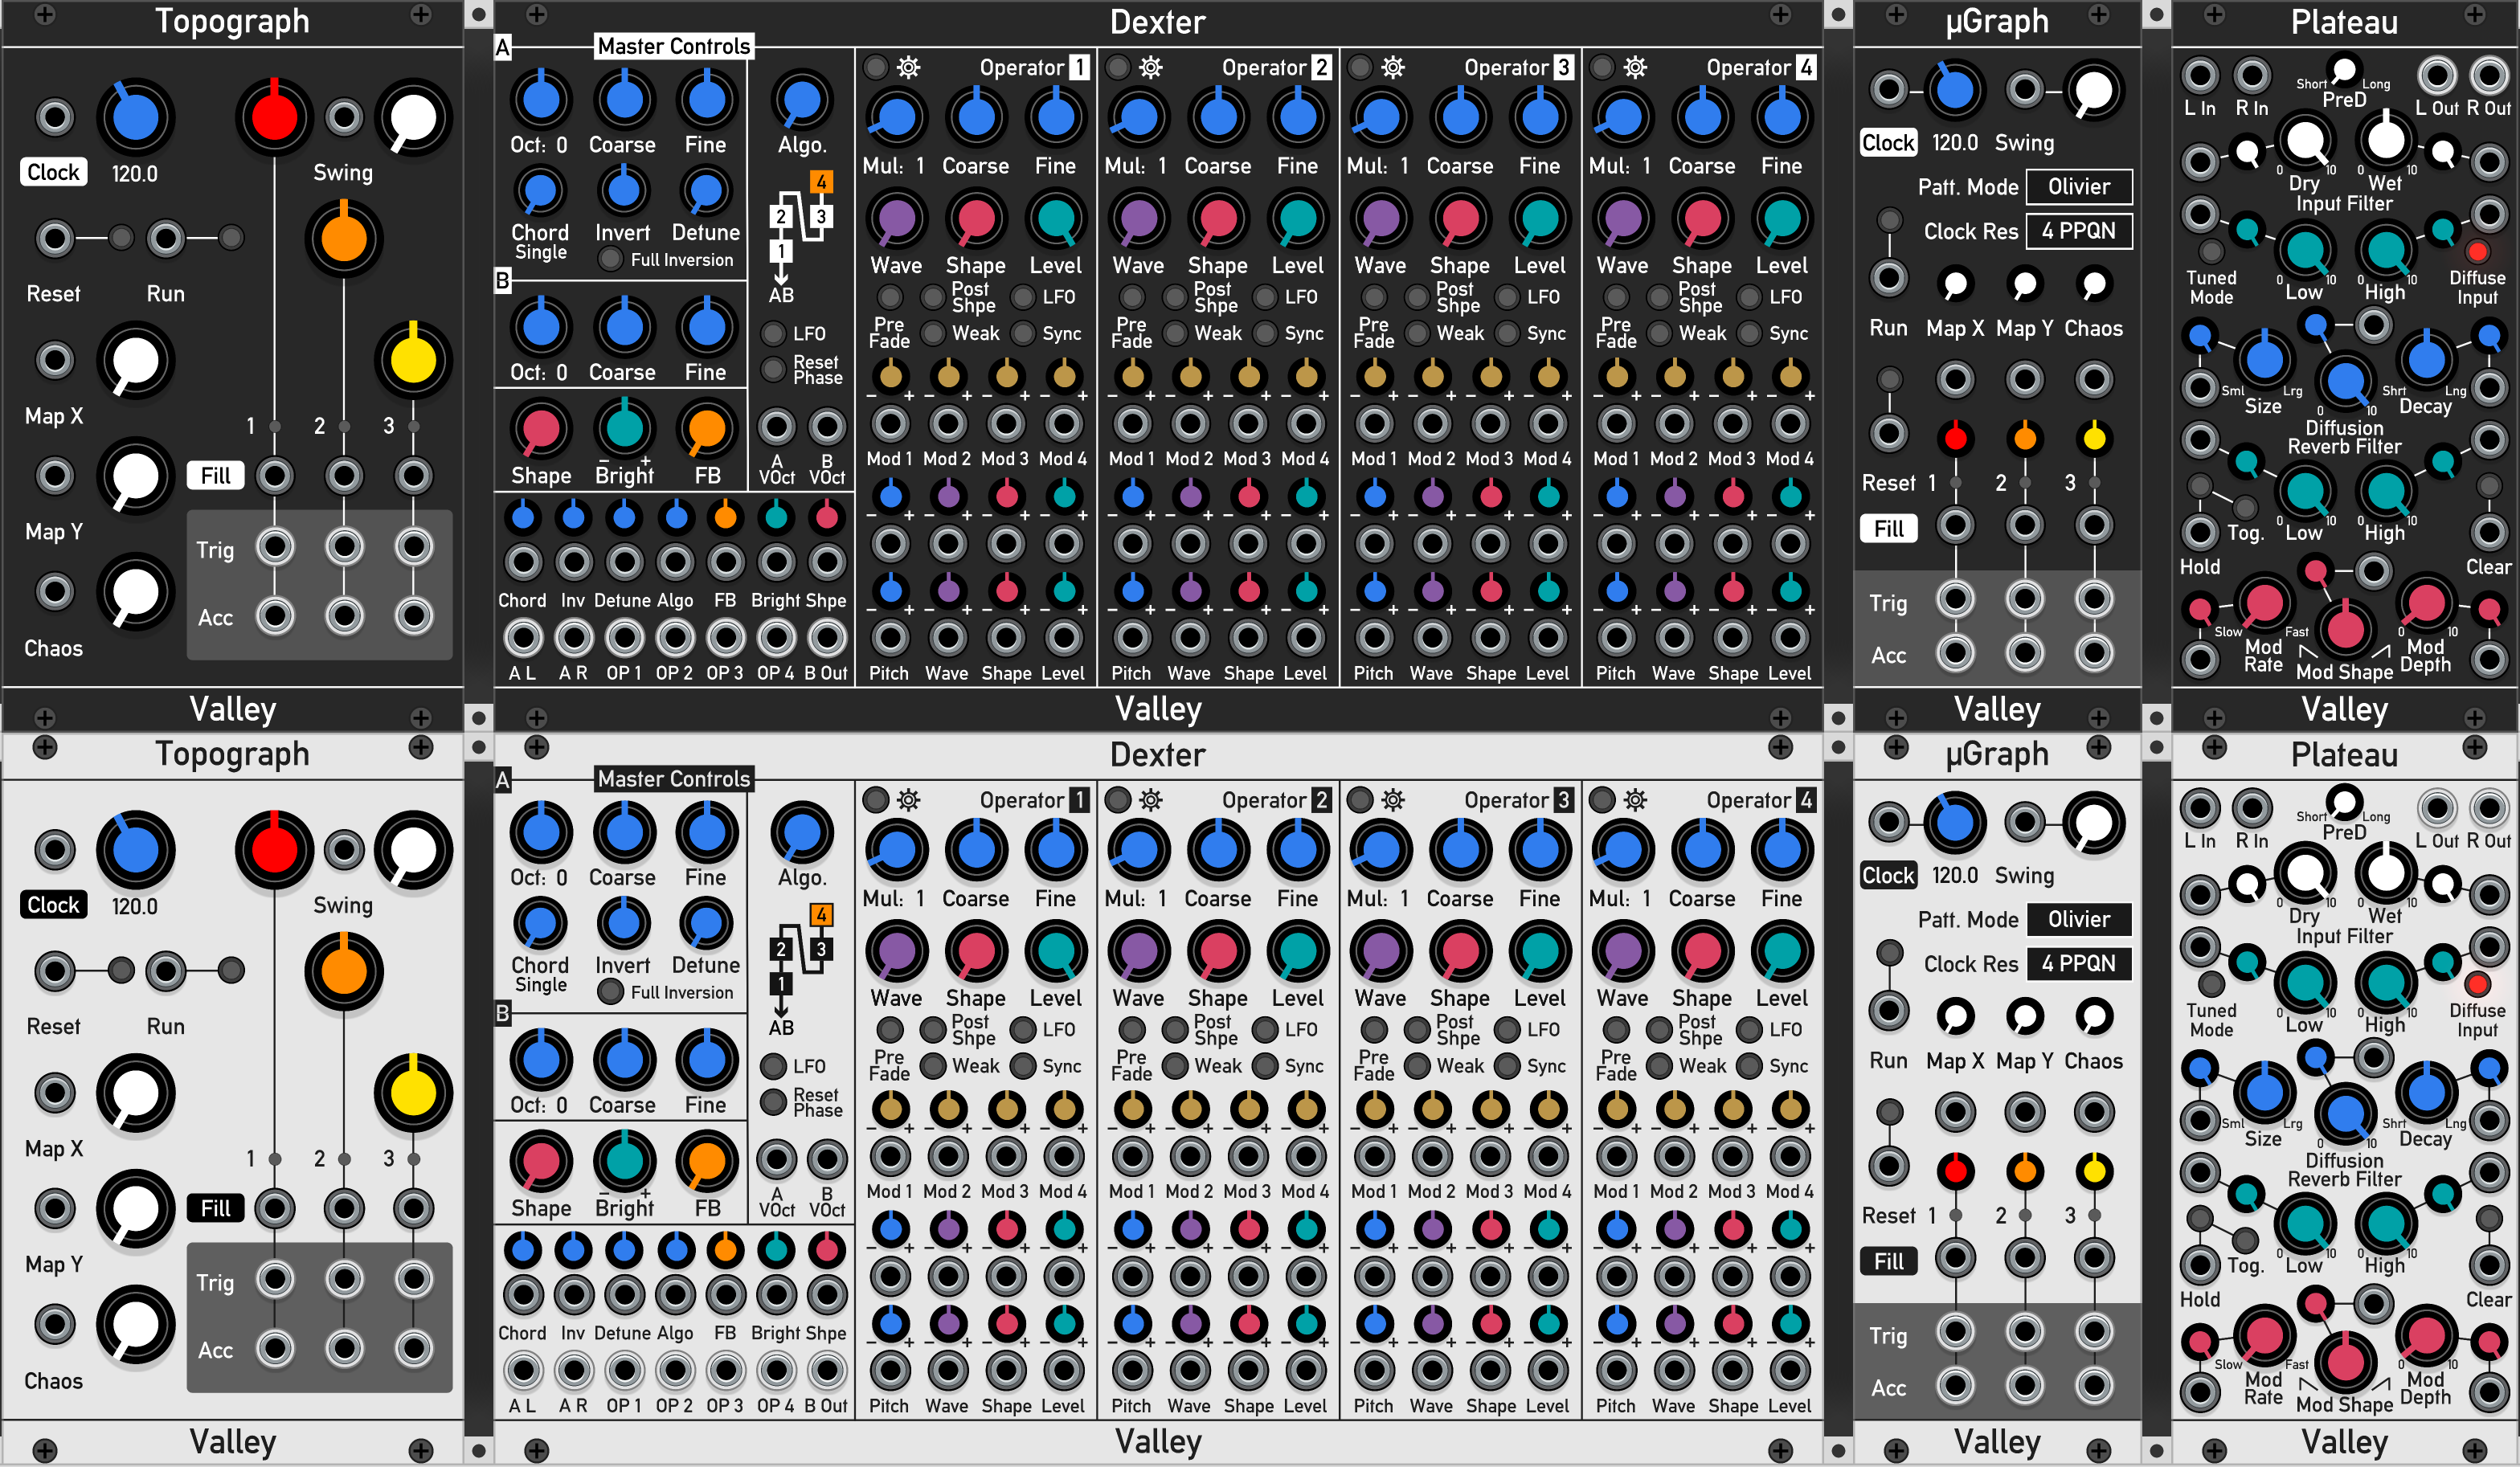Open Patt. Mode Olivier selector on dark µGraph
This screenshot has height=1467, width=2520.
(x=2078, y=187)
